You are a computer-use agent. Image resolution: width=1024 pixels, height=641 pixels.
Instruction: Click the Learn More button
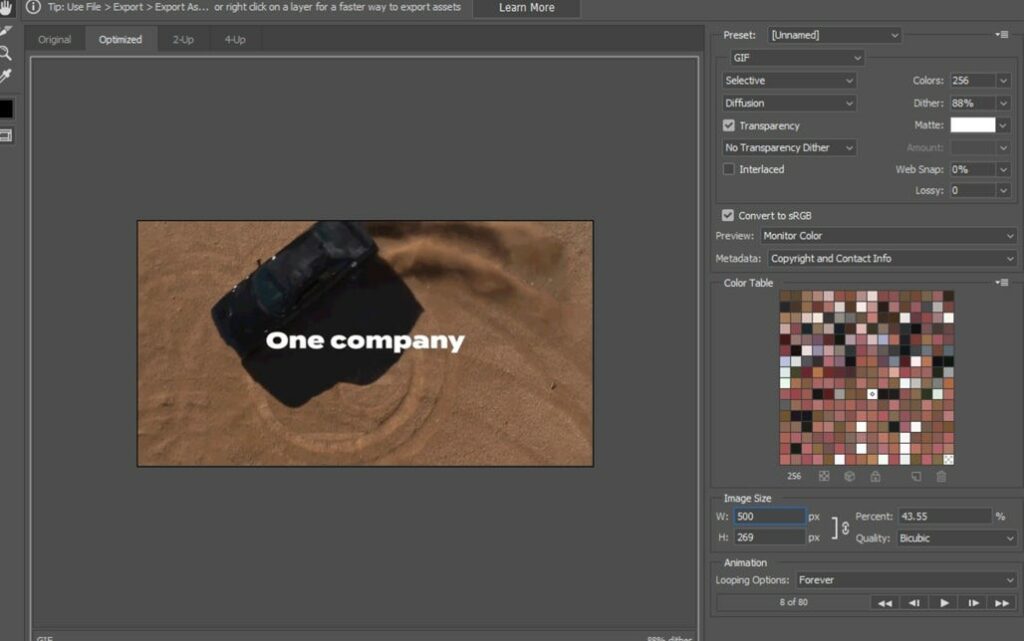pyautogui.click(x=526, y=8)
